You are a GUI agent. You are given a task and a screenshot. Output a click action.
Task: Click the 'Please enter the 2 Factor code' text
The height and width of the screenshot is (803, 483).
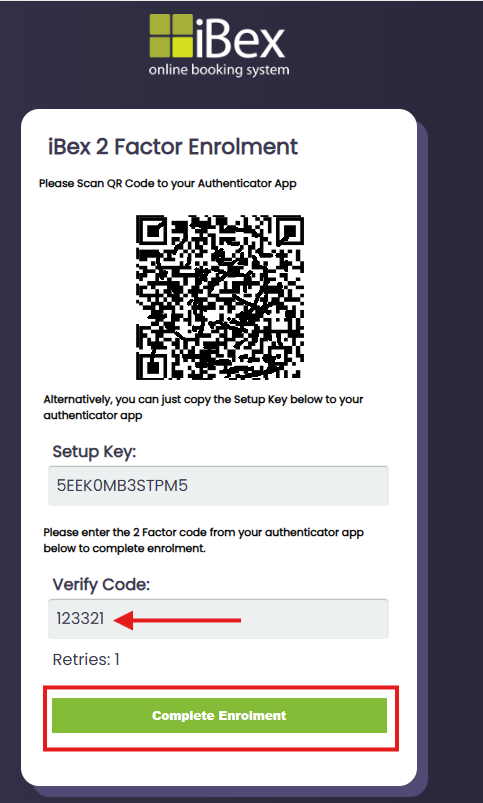(x=203, y=540)
